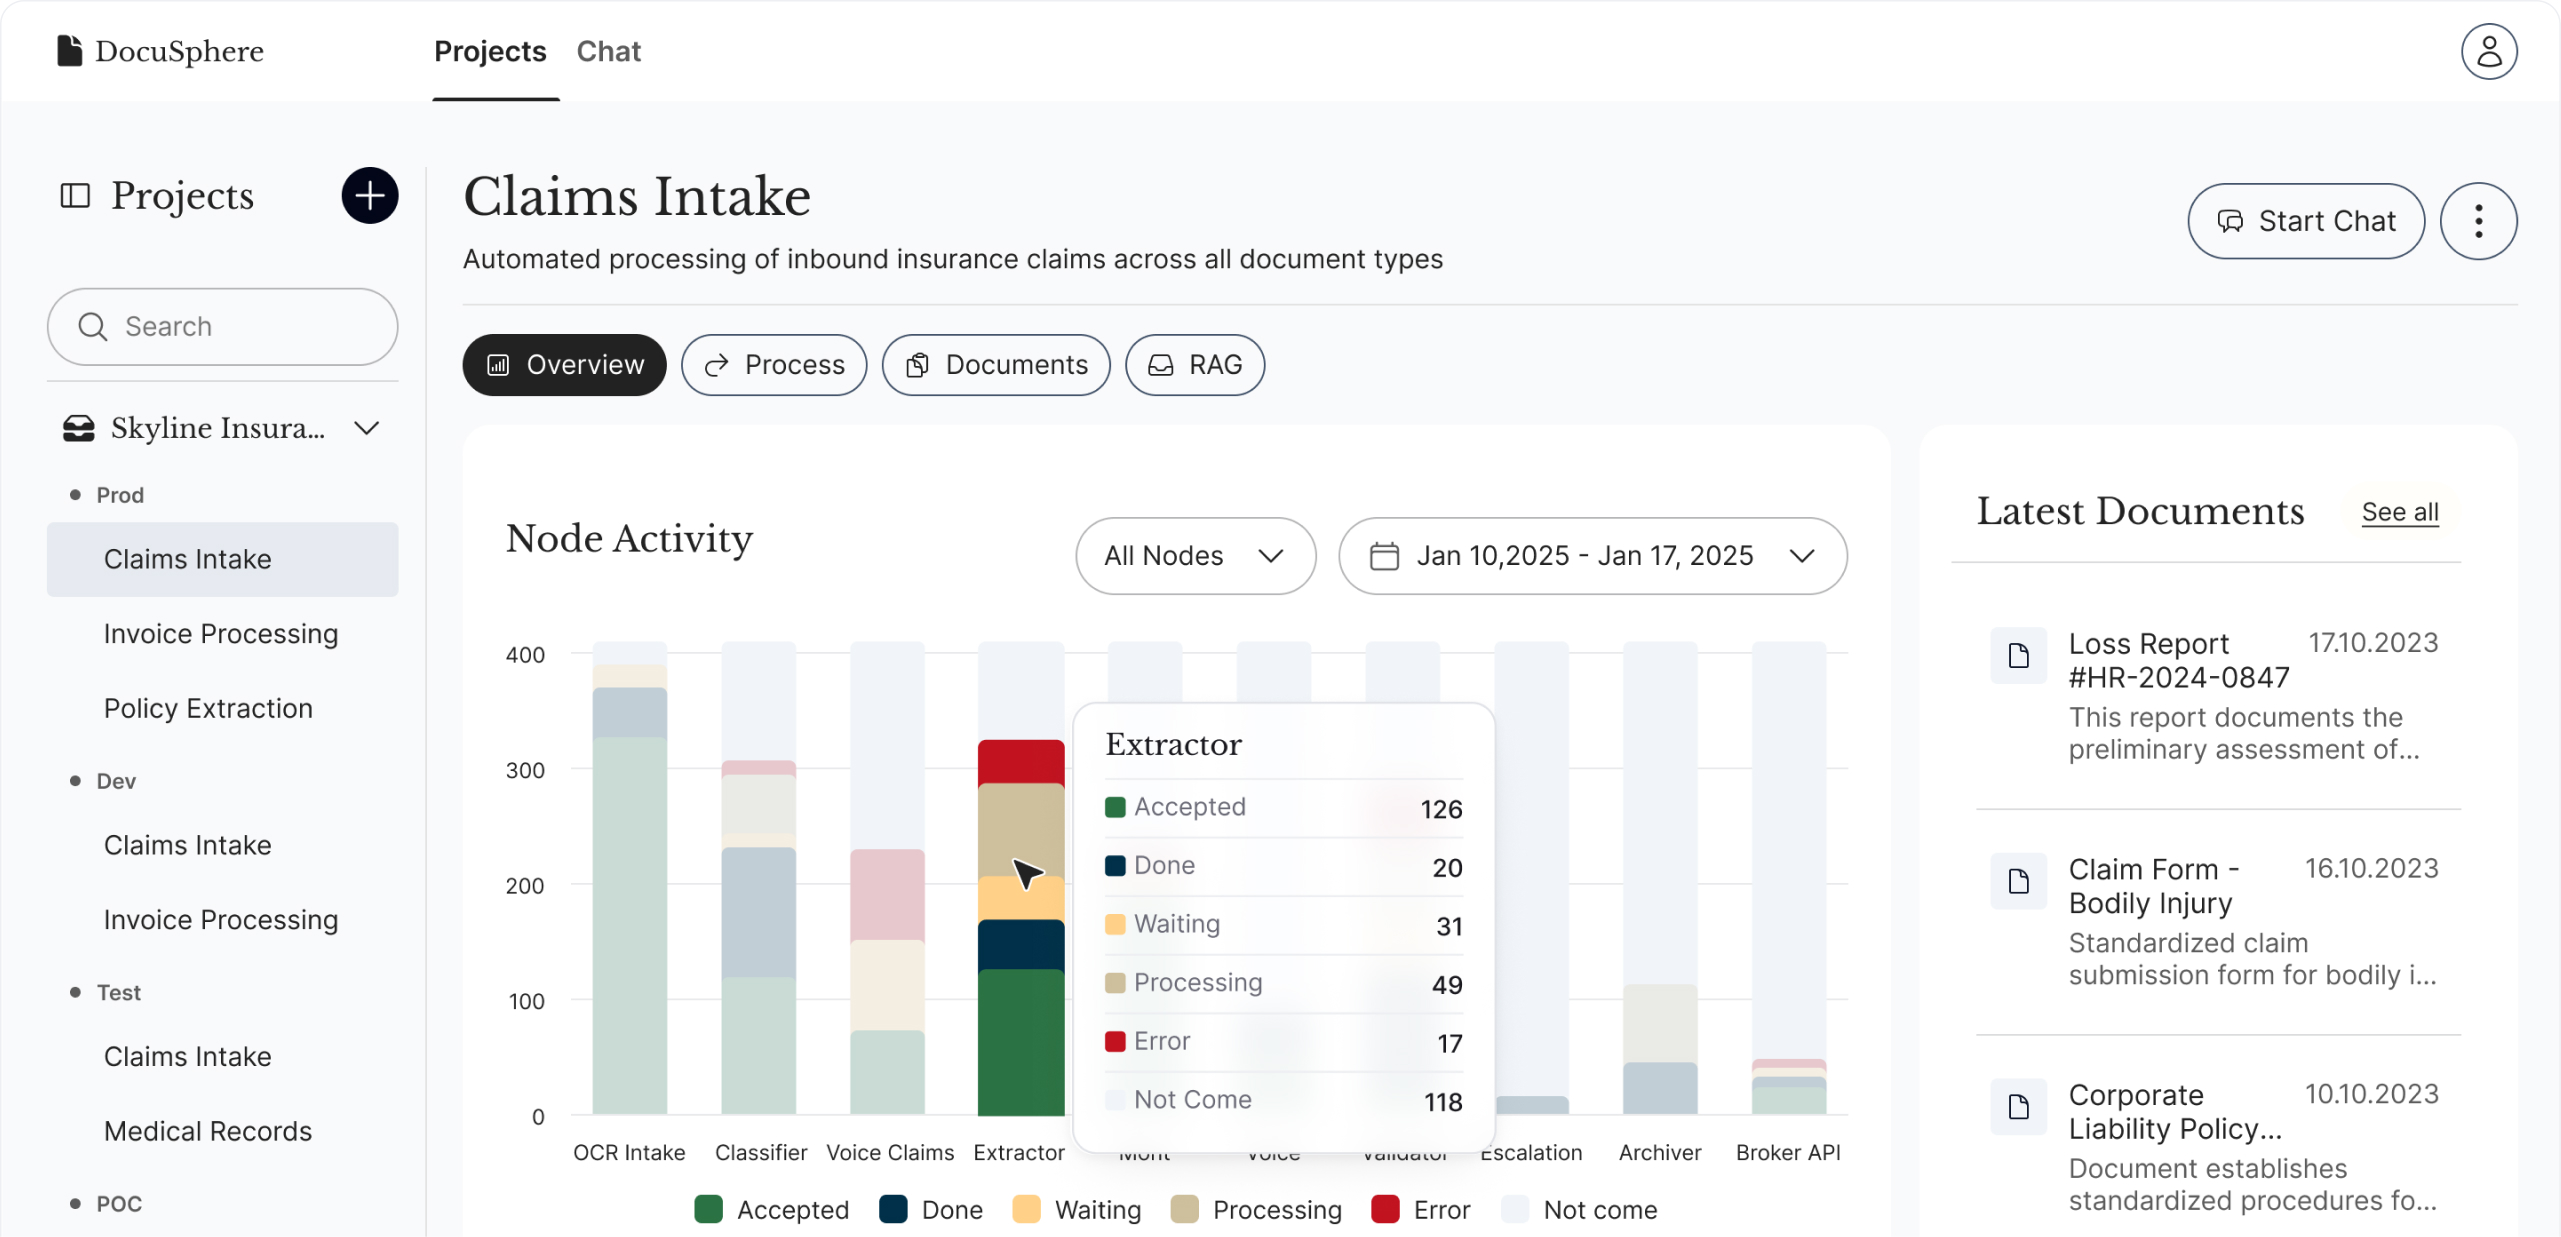
Task: Open the Documents tab
Action: 996,365
